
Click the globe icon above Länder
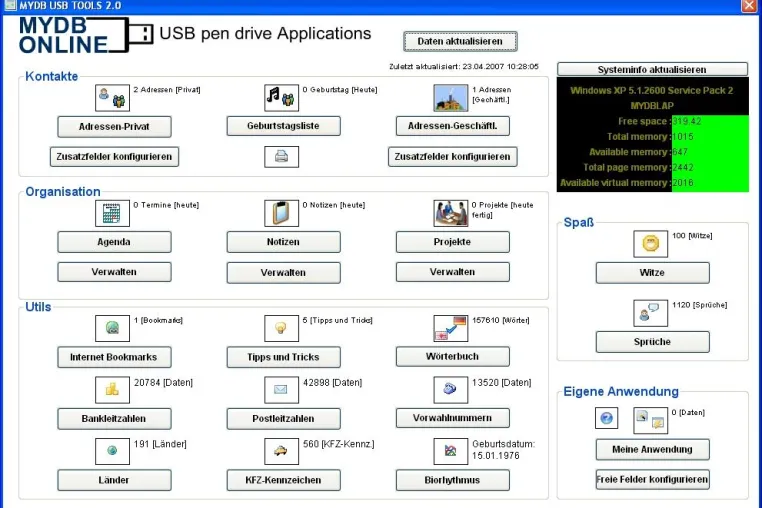click(x=112, y=451)
